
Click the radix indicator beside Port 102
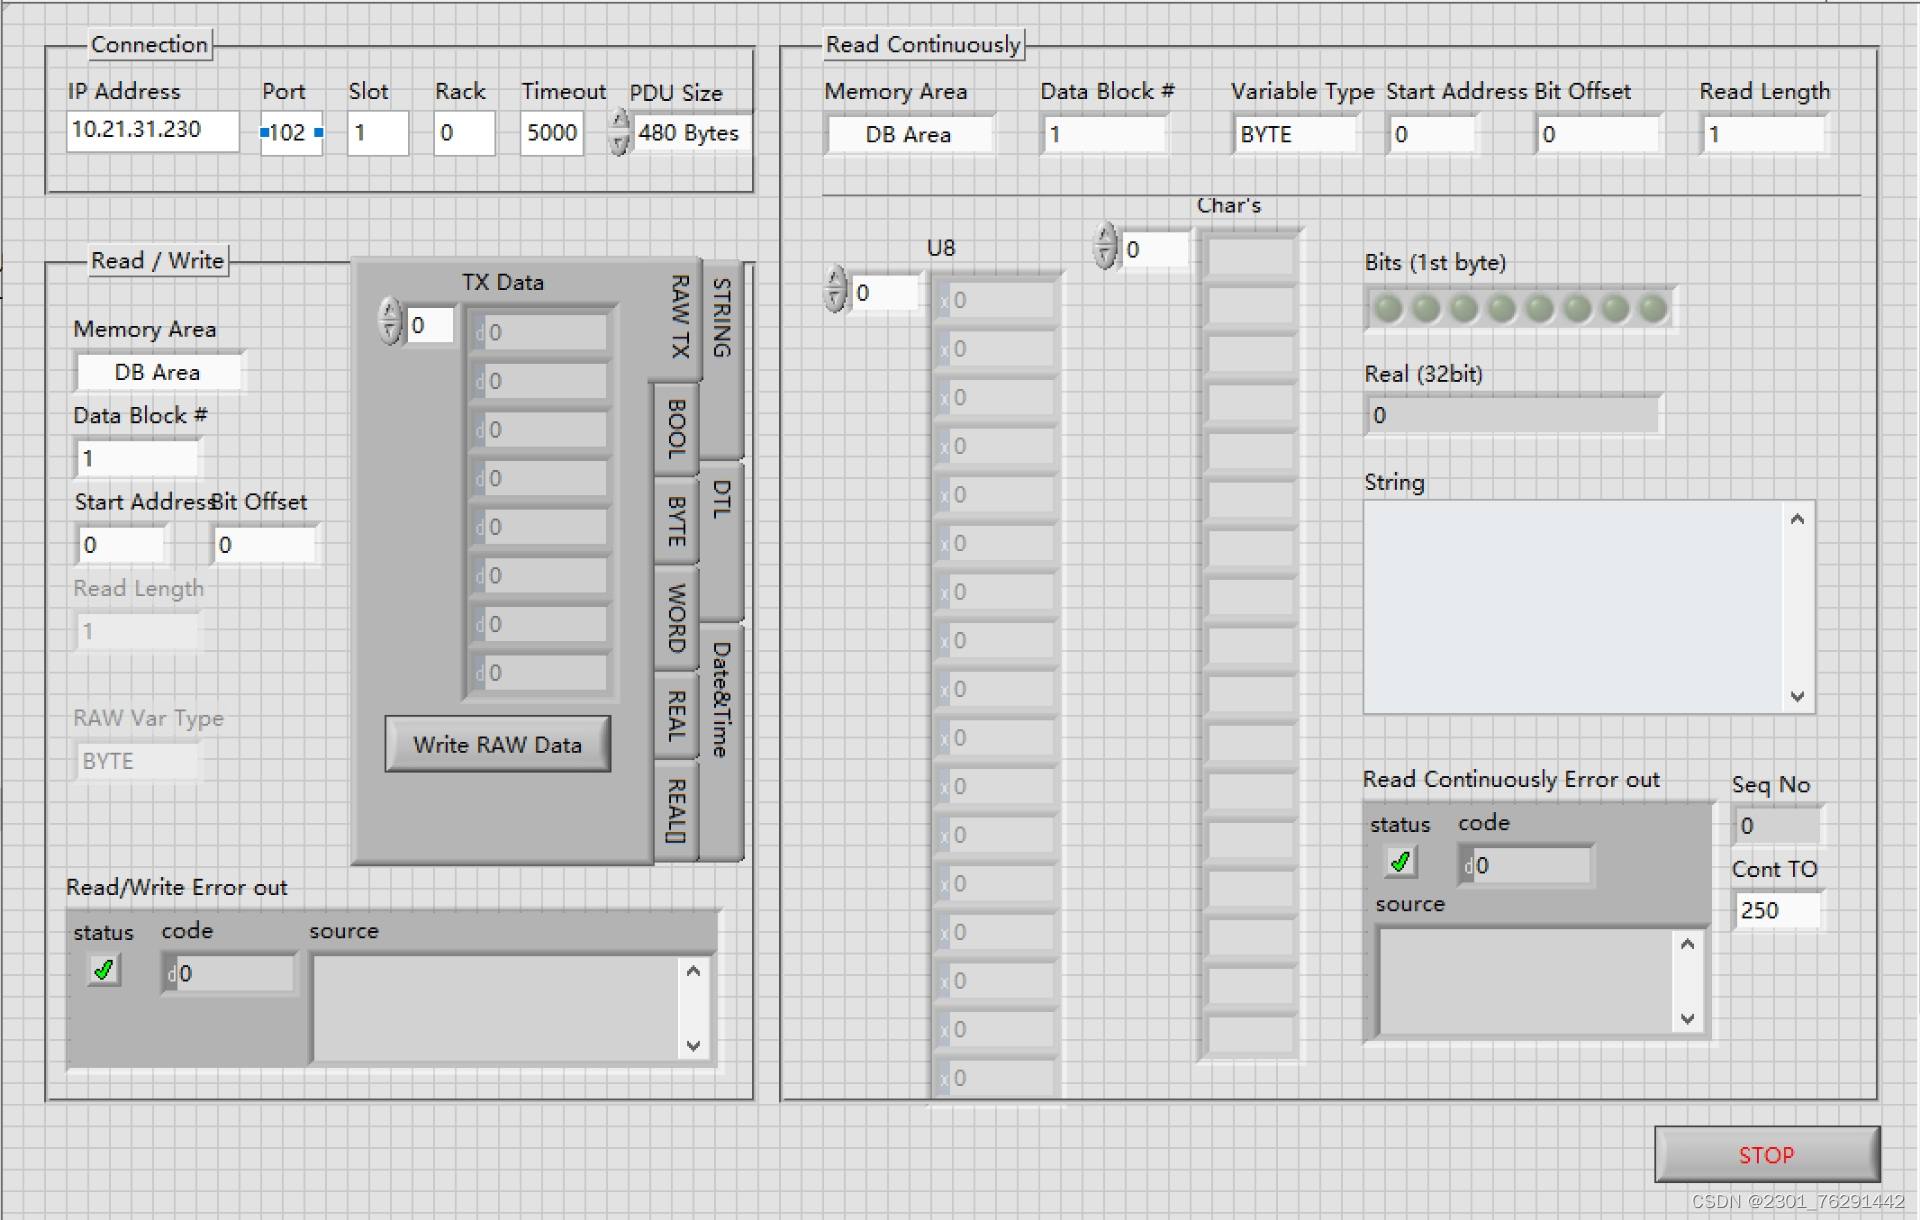266,131
